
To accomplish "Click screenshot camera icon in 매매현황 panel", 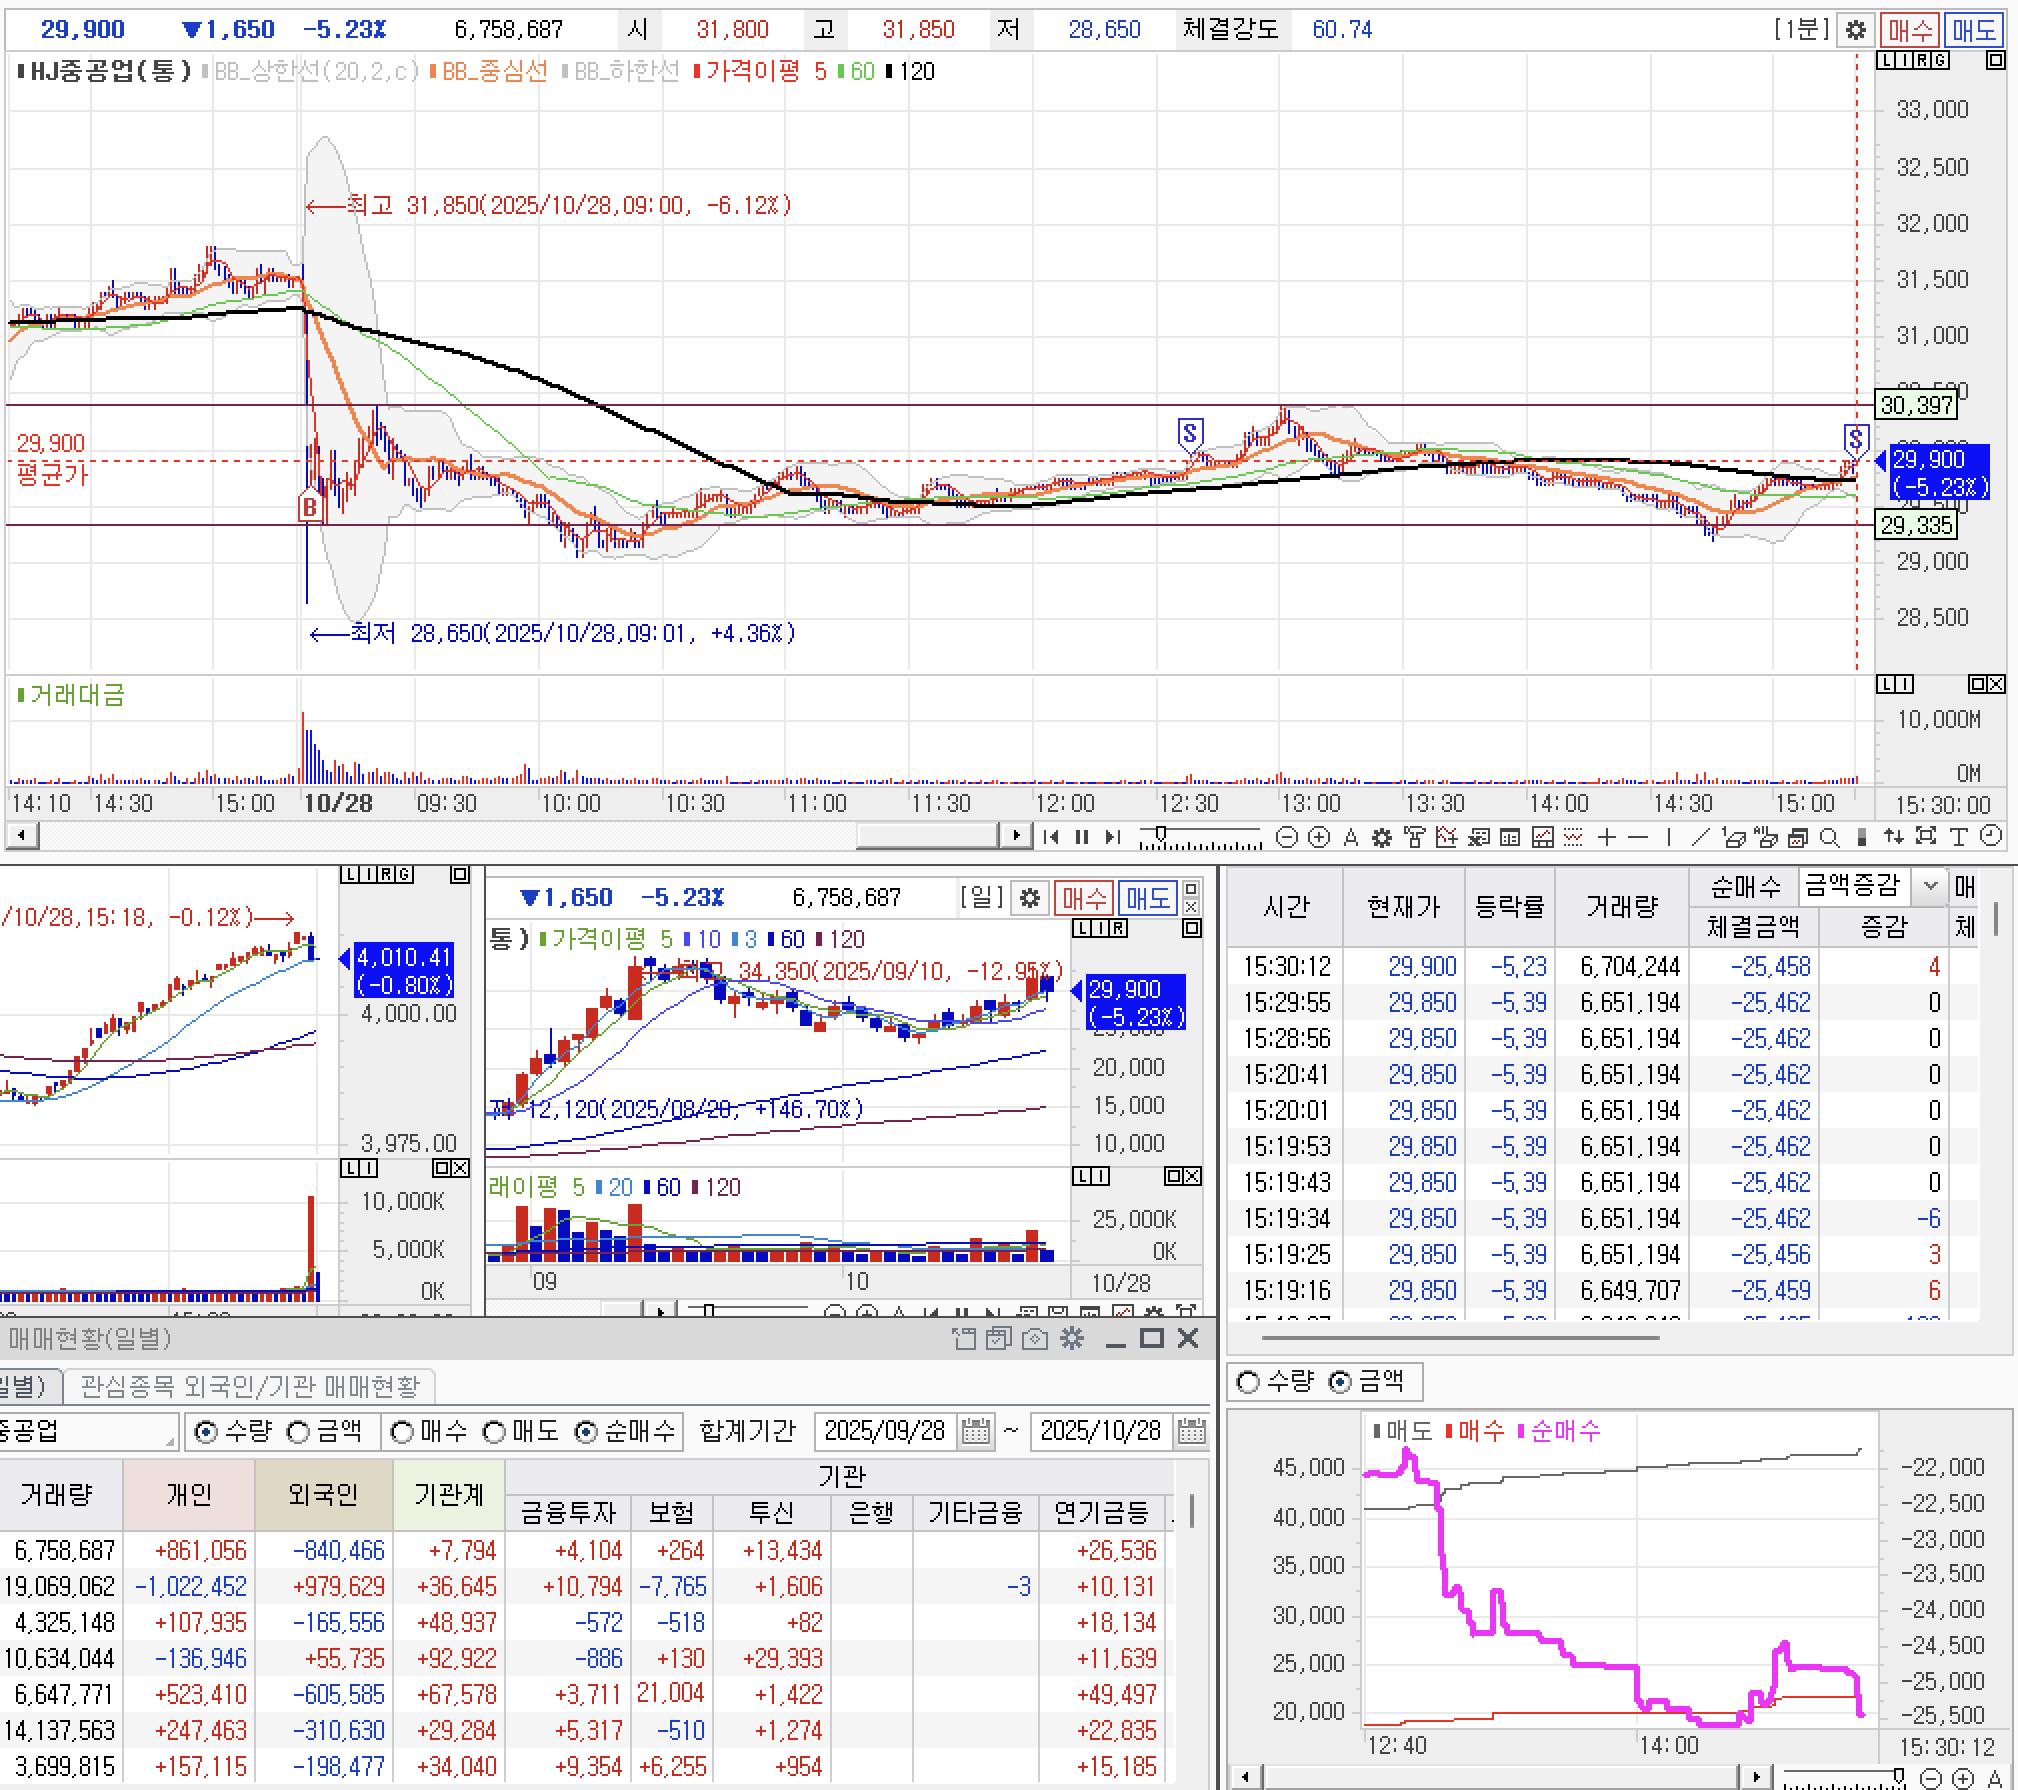I will click(x=1035, y=1339).
